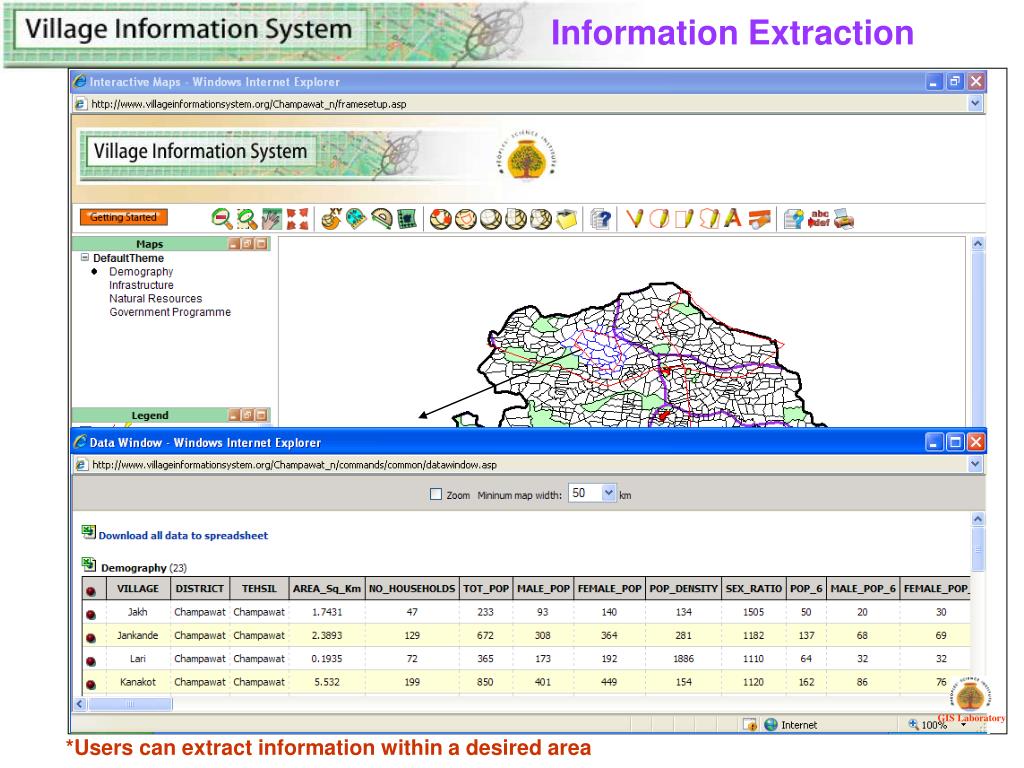Enable the Zoom checkbox in Data Window

pos(436,494)
